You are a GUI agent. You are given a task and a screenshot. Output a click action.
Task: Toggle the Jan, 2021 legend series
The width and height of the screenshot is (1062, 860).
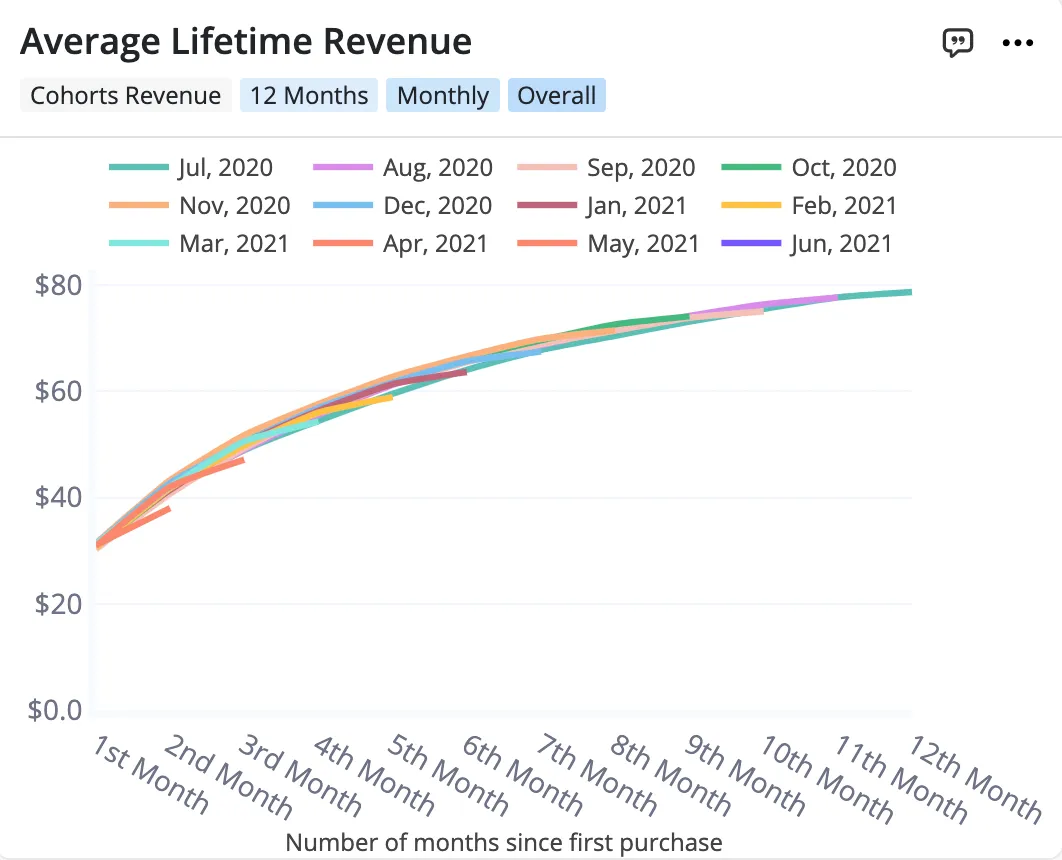602,205
